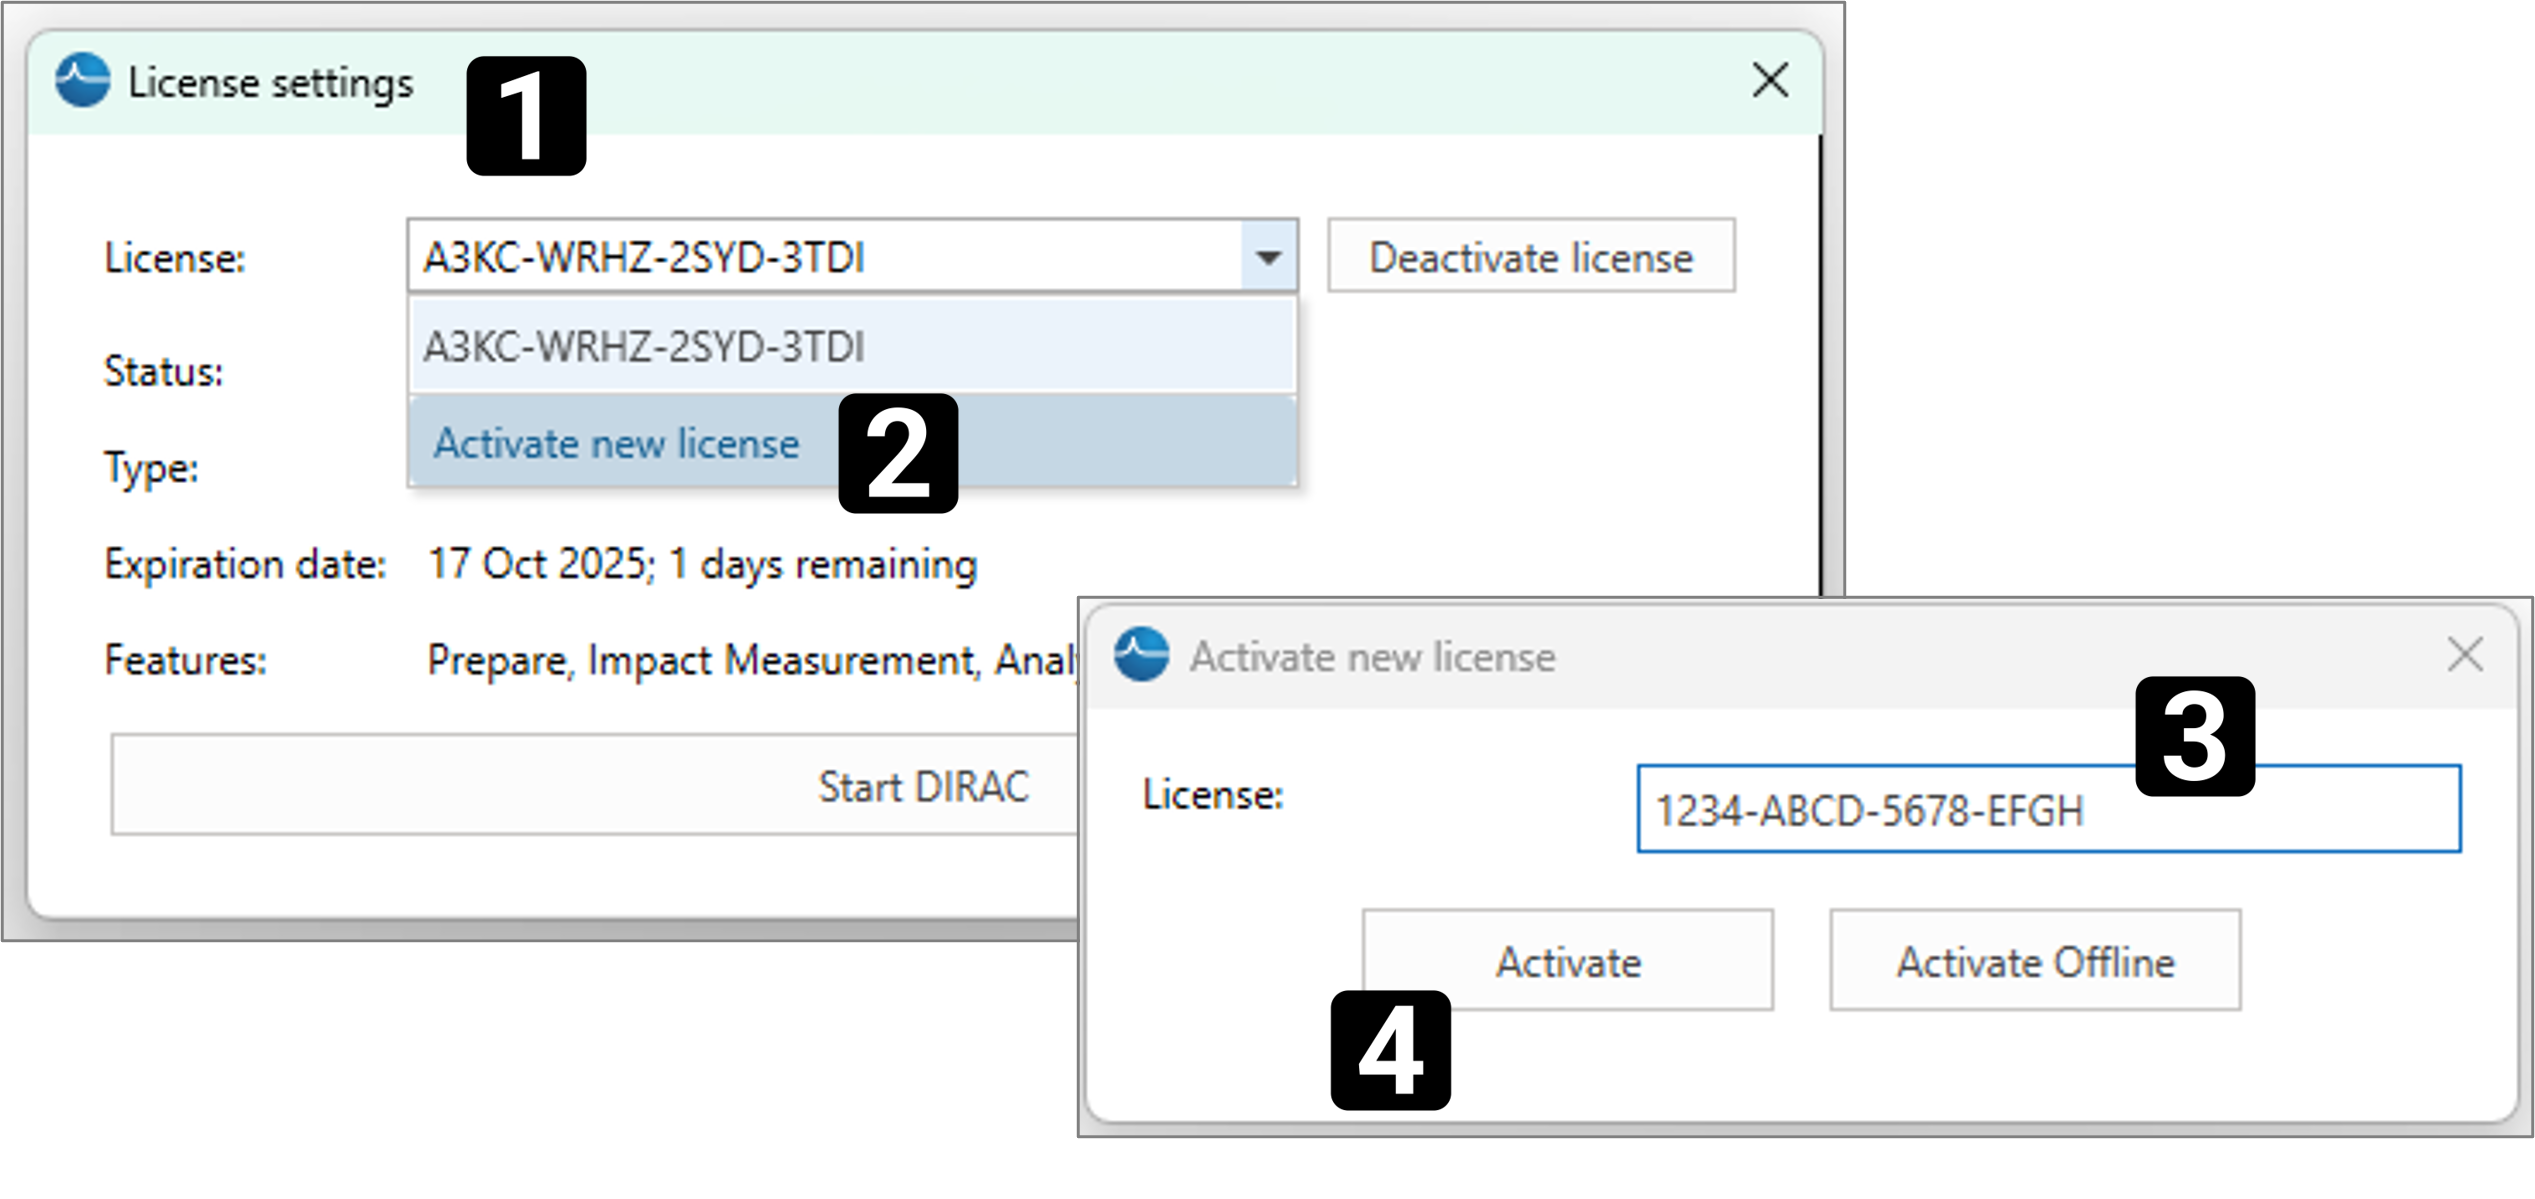Image resolution: width=2535 pixels, height=1199 pixels.
Task: Expand the License dropdown arrow
Action: point(1269,257)
